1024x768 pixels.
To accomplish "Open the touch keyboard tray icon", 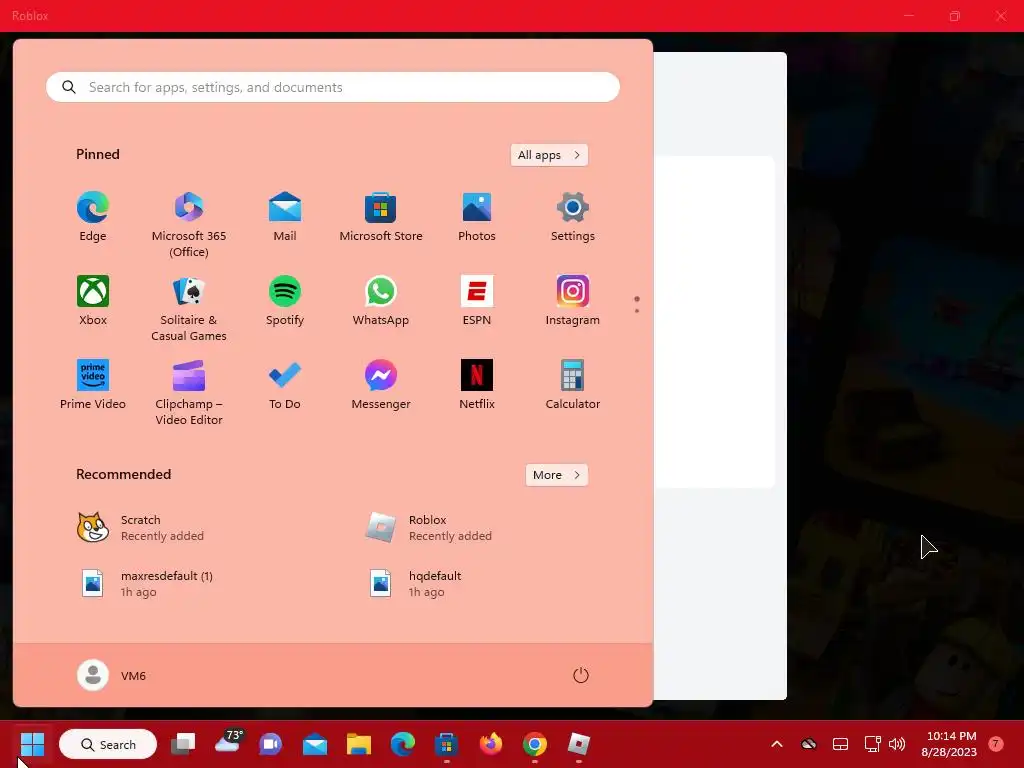I will click(840, 744).
